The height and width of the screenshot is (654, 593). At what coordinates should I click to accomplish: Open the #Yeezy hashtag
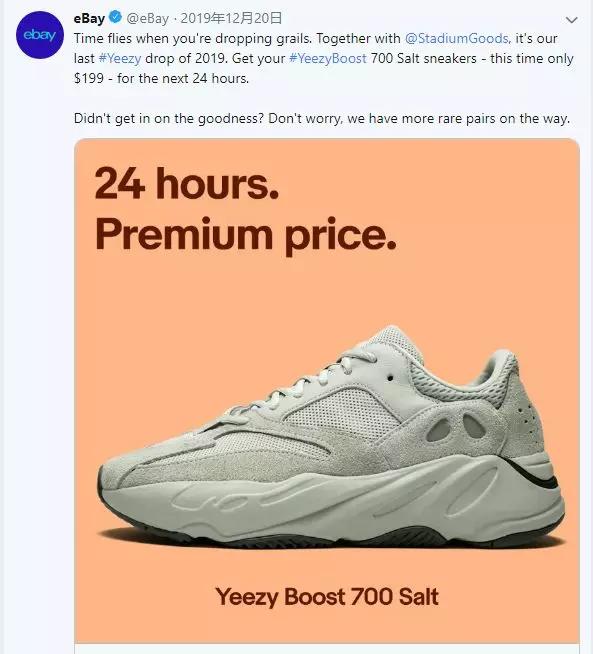click(x=120, y=58)
